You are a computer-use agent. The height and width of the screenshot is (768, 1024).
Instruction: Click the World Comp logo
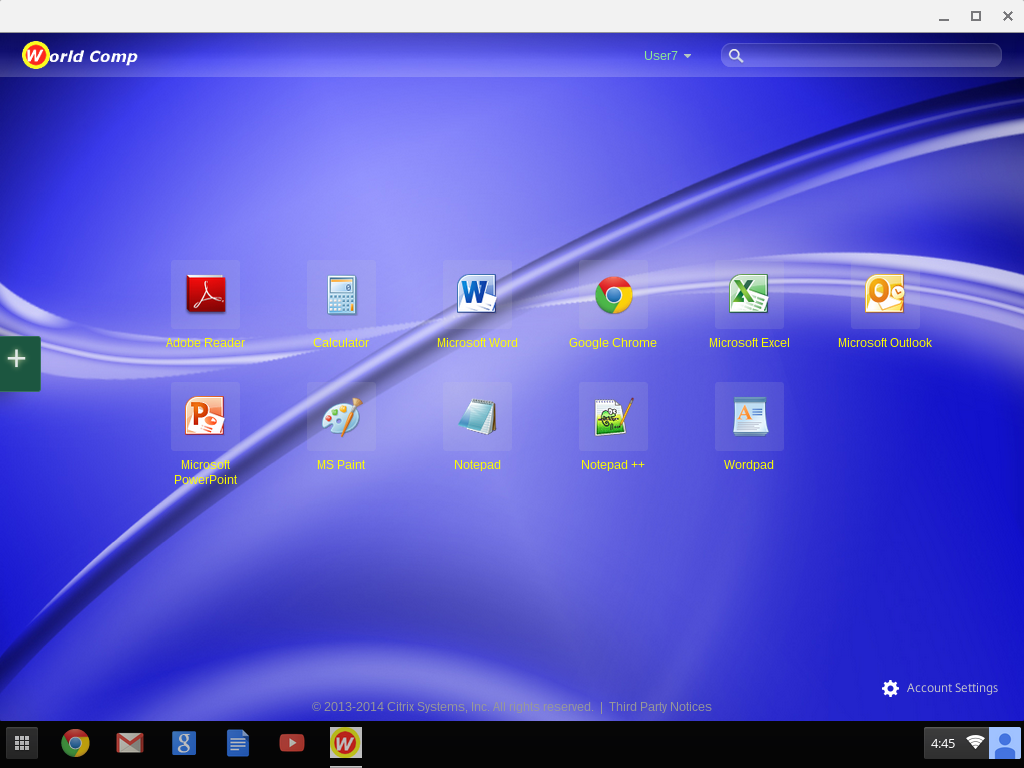[80, 56]
